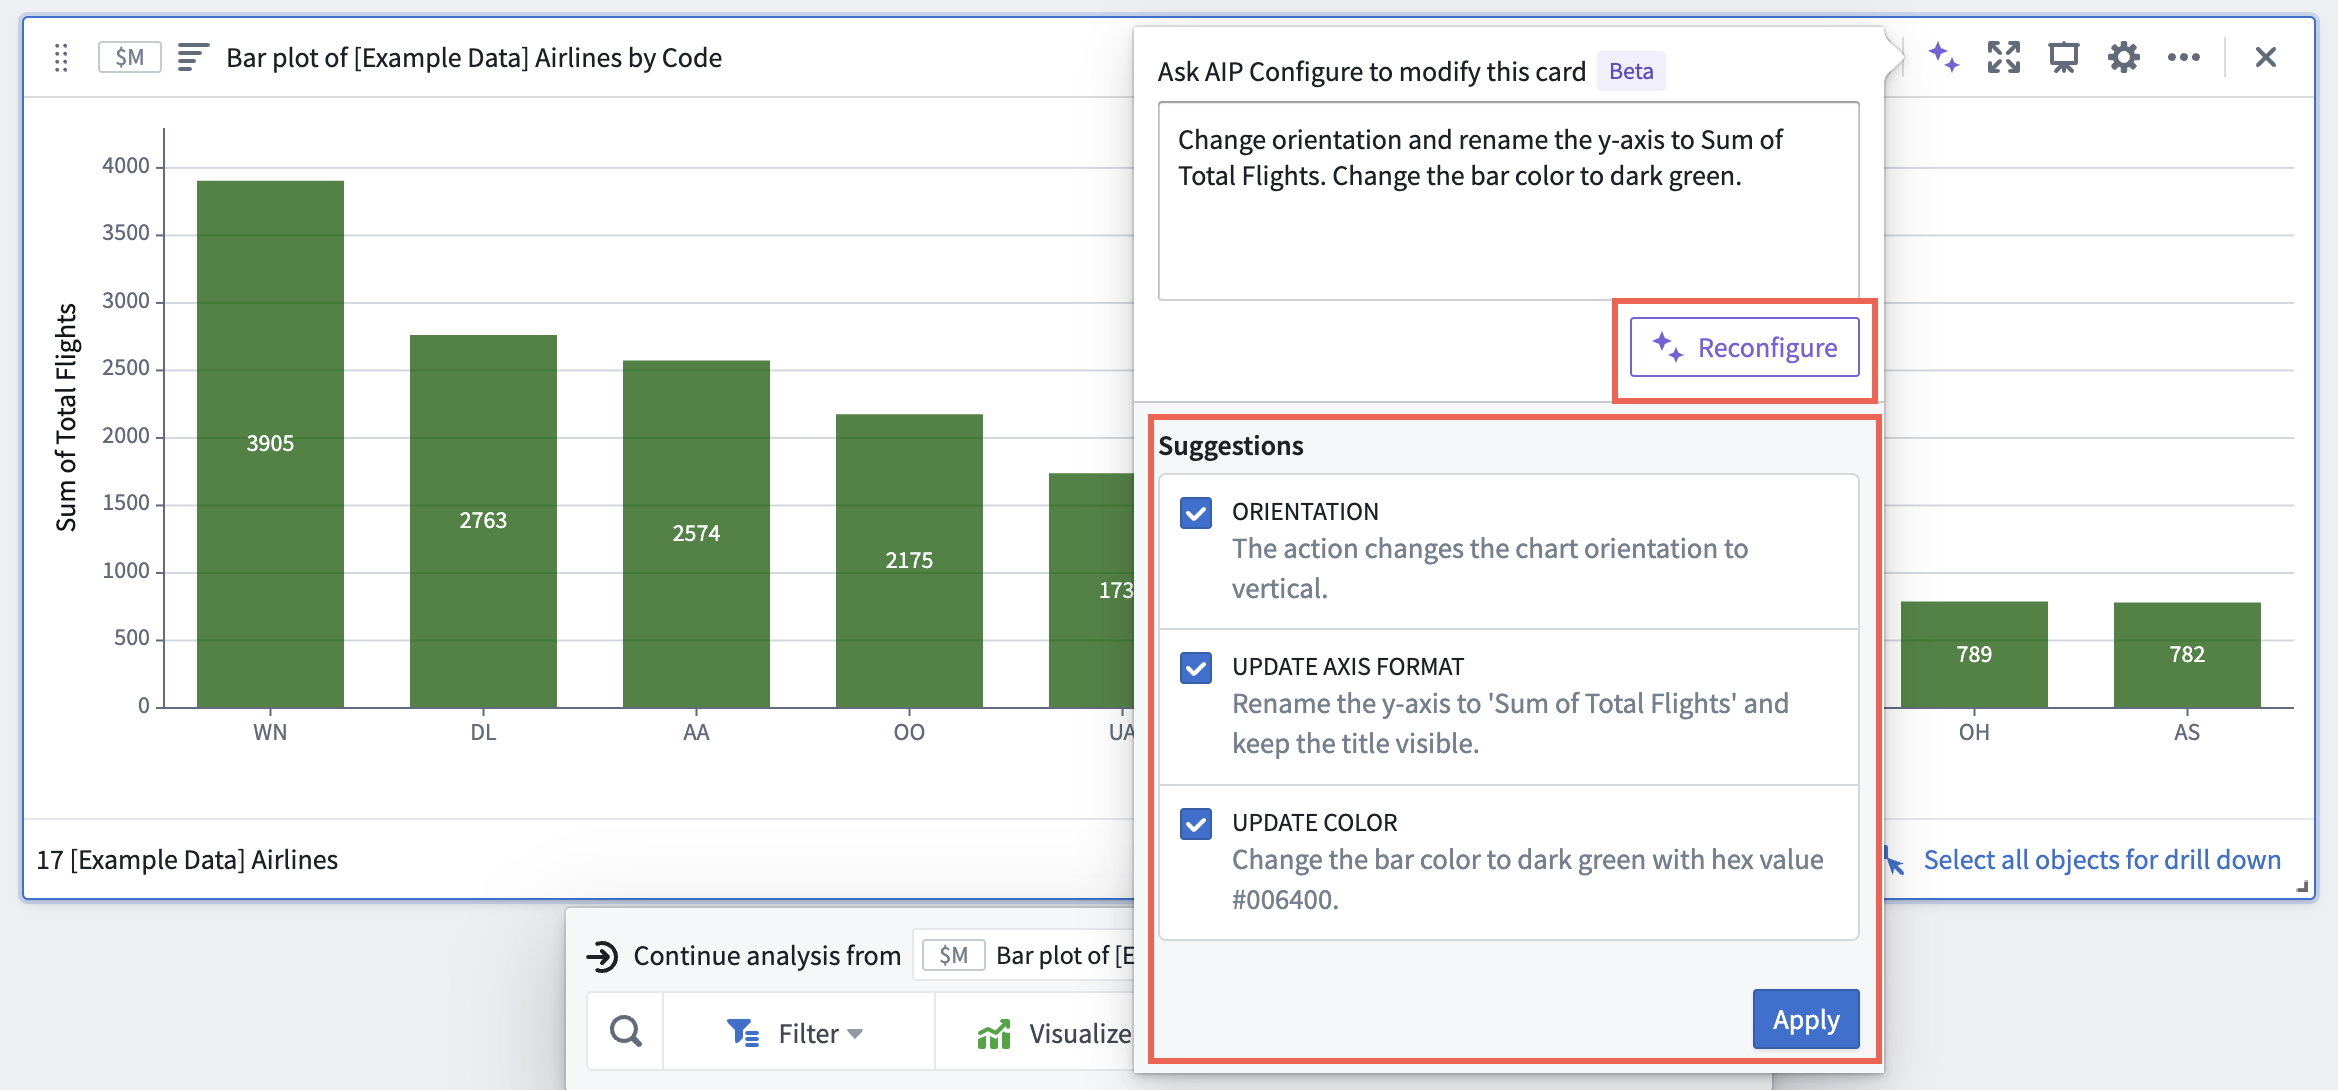The width and height of the screenshot is (2338, 1090).
Task: Click the $M badge in card header
Action: coord(130,58)
